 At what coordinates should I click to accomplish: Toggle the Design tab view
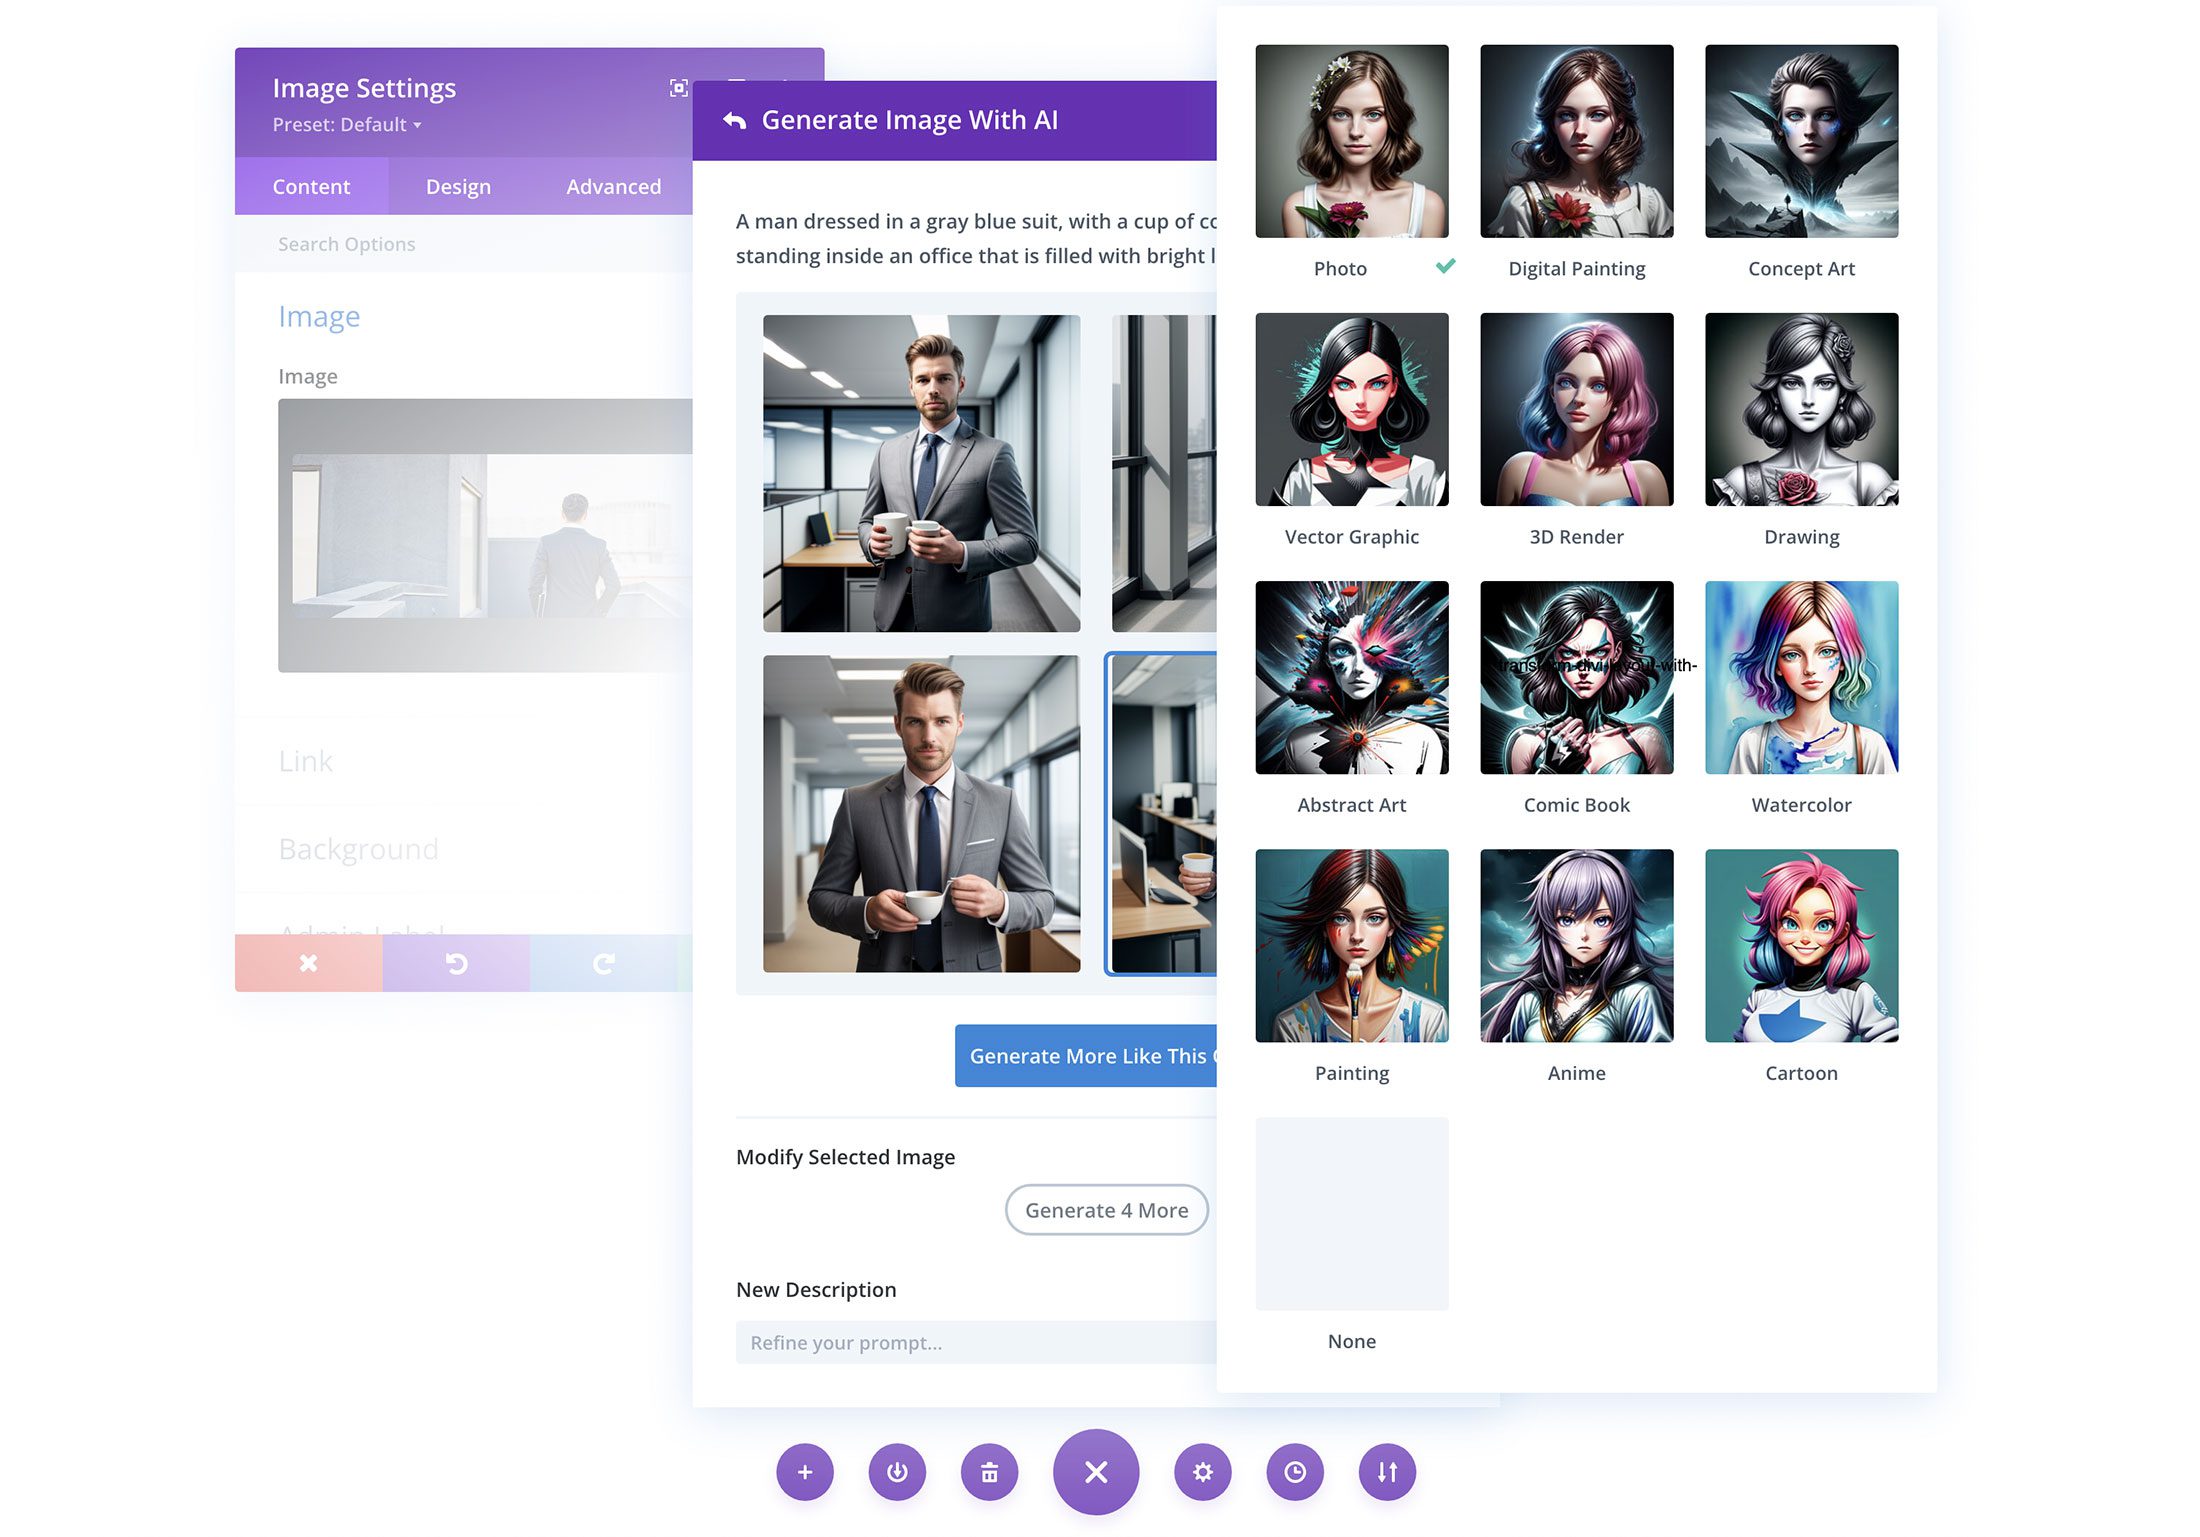pyautogui.click(x=458, y=186)
